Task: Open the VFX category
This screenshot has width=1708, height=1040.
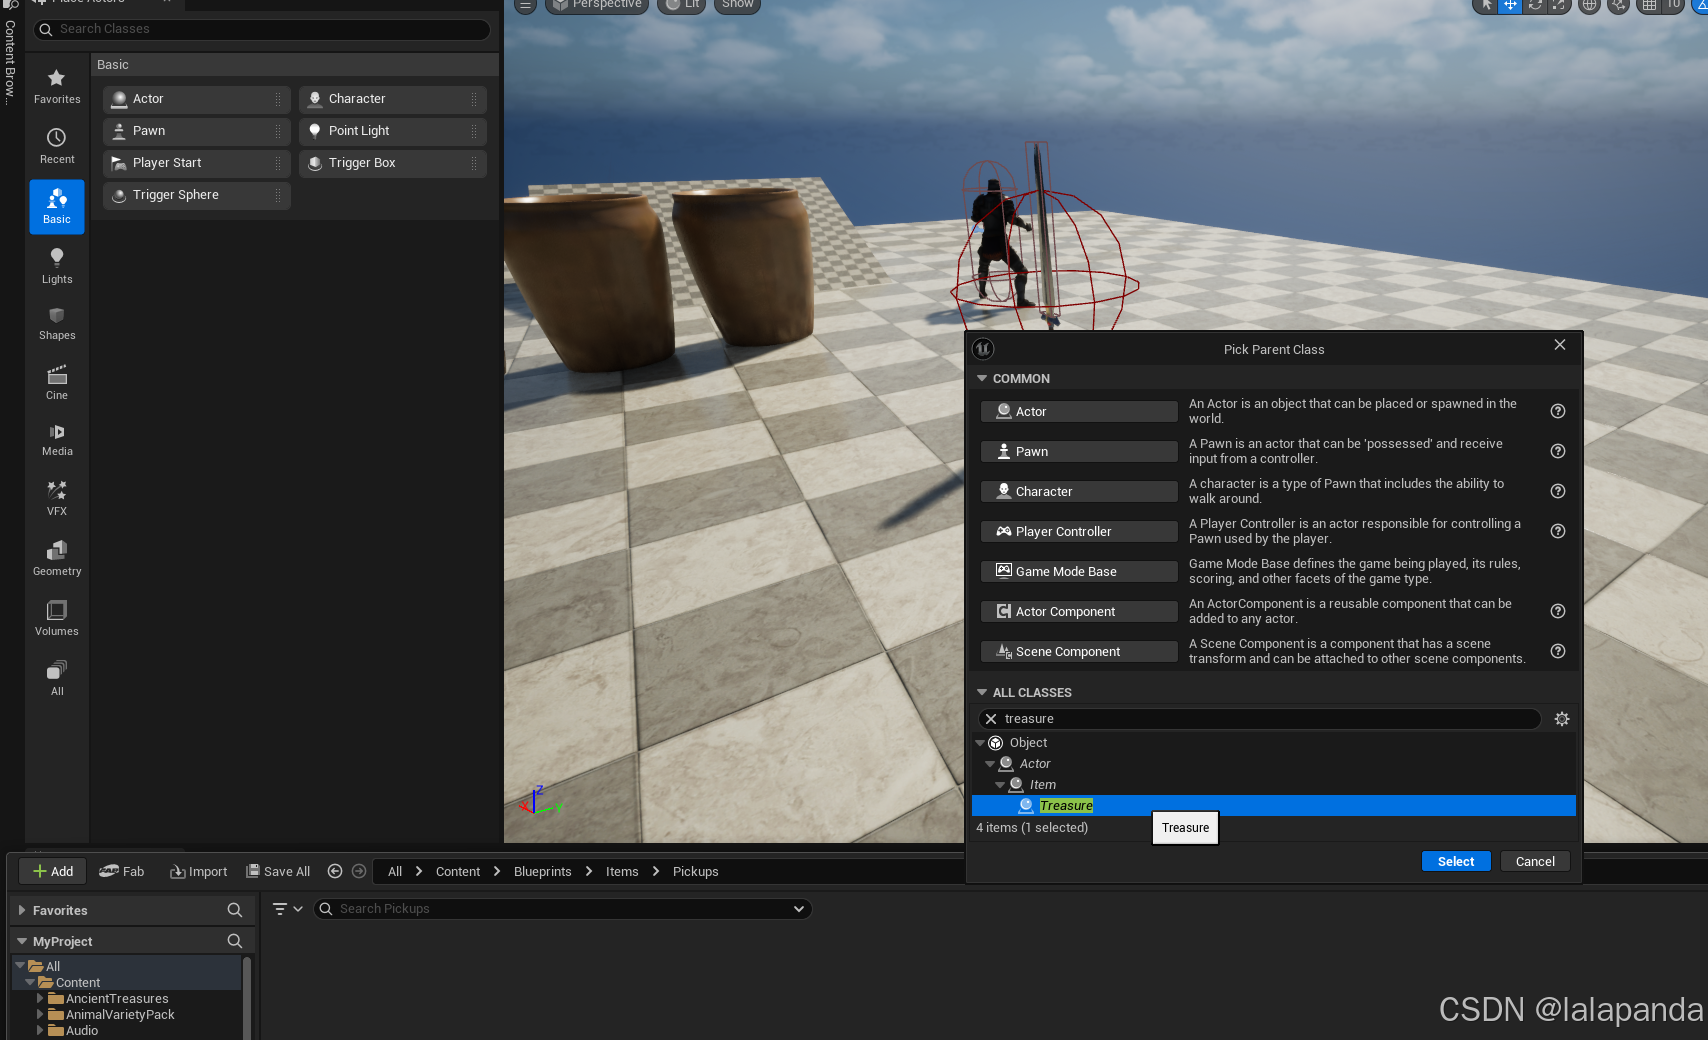Action: (57, 498)
